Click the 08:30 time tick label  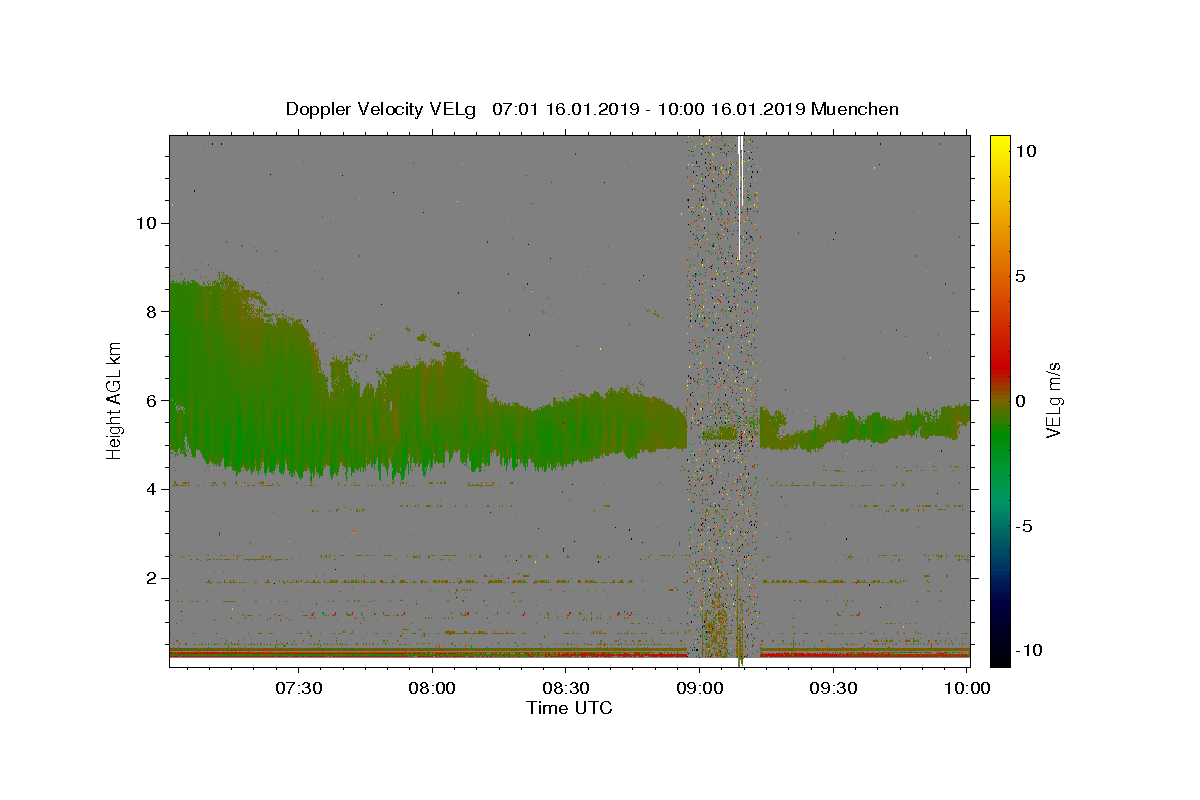[566, 688]
